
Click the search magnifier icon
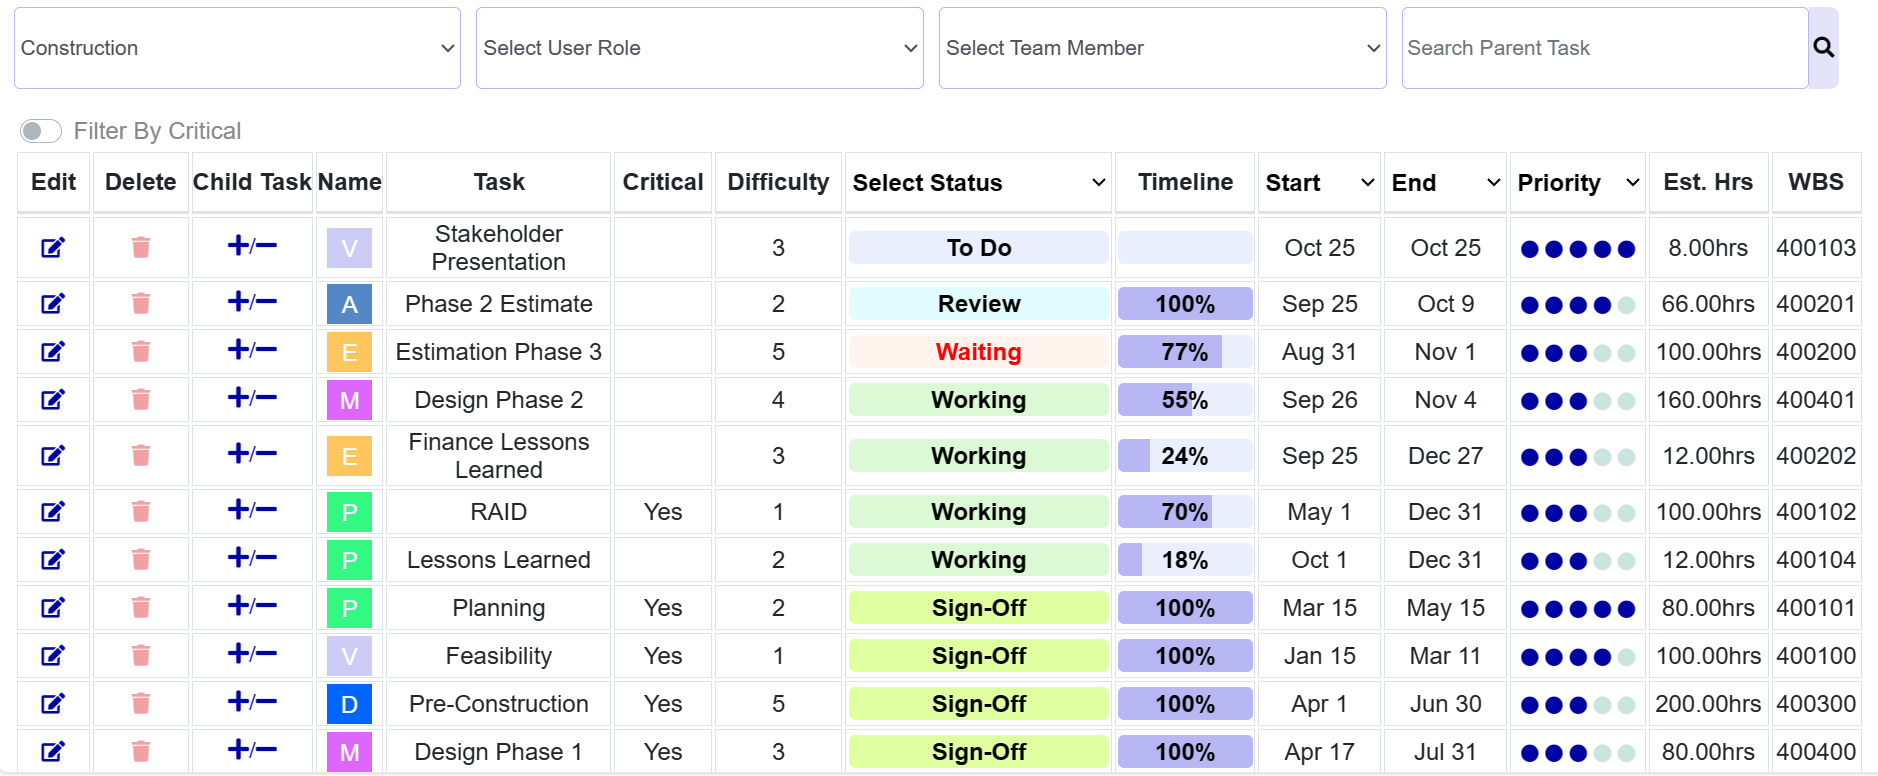(x=1823, y=48)
